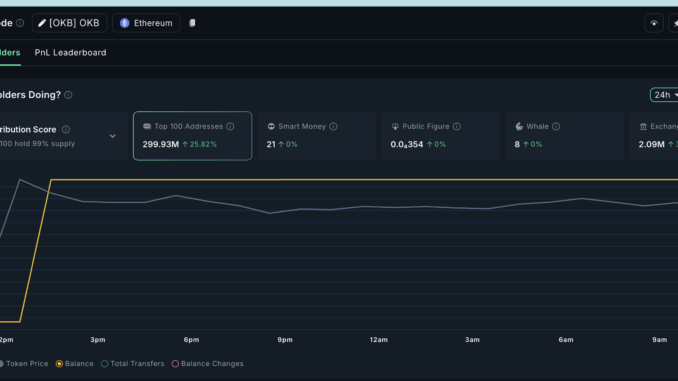Screen dimensions: 678x381
Task: Click the eye watch icon button
Action: 654,23
